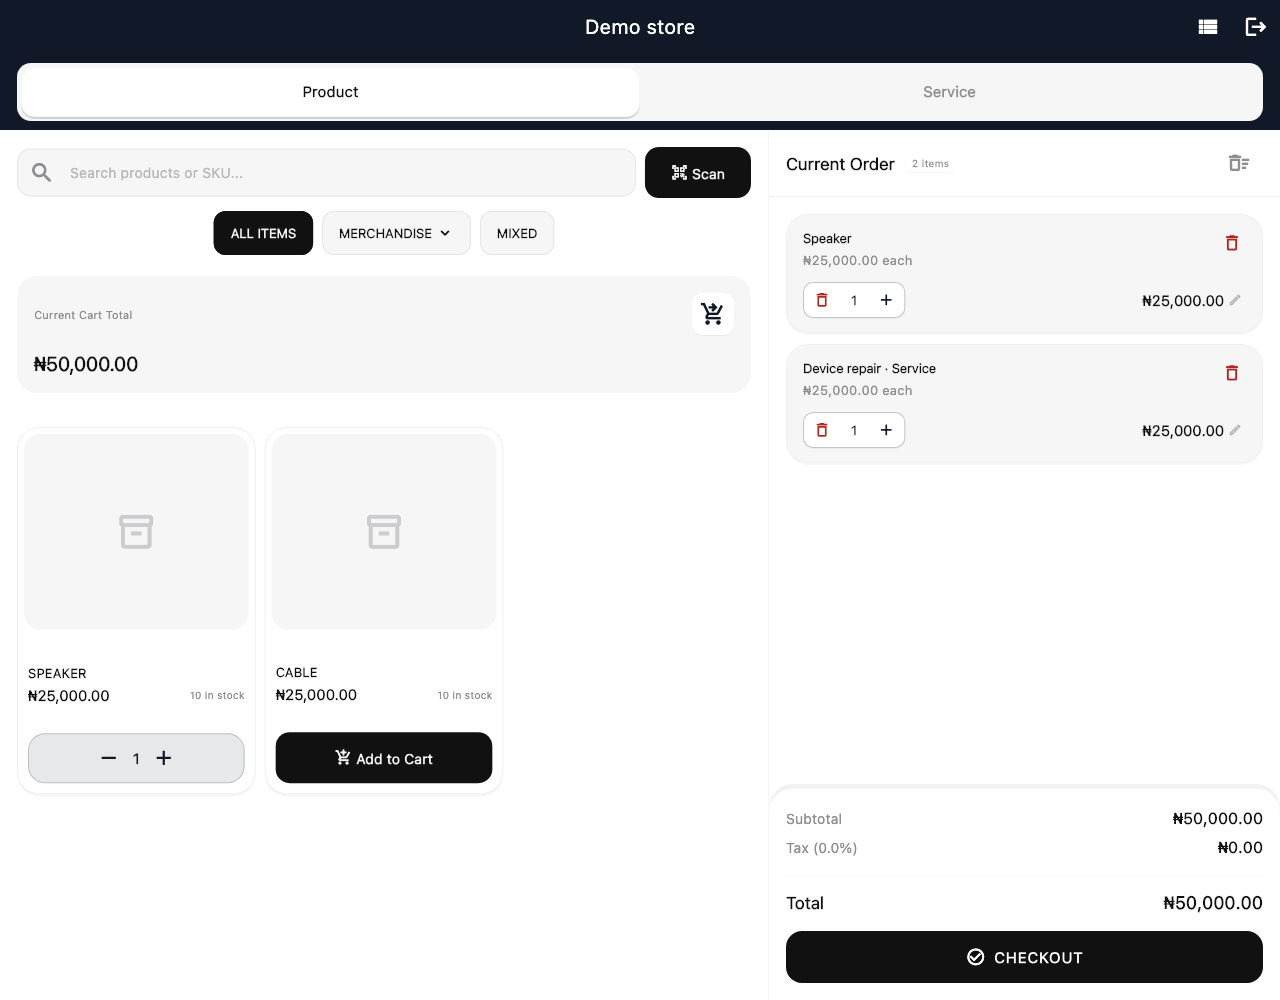Click the Current Cart Total label
Viewport: 1280px width, 1000px height.
83,315
